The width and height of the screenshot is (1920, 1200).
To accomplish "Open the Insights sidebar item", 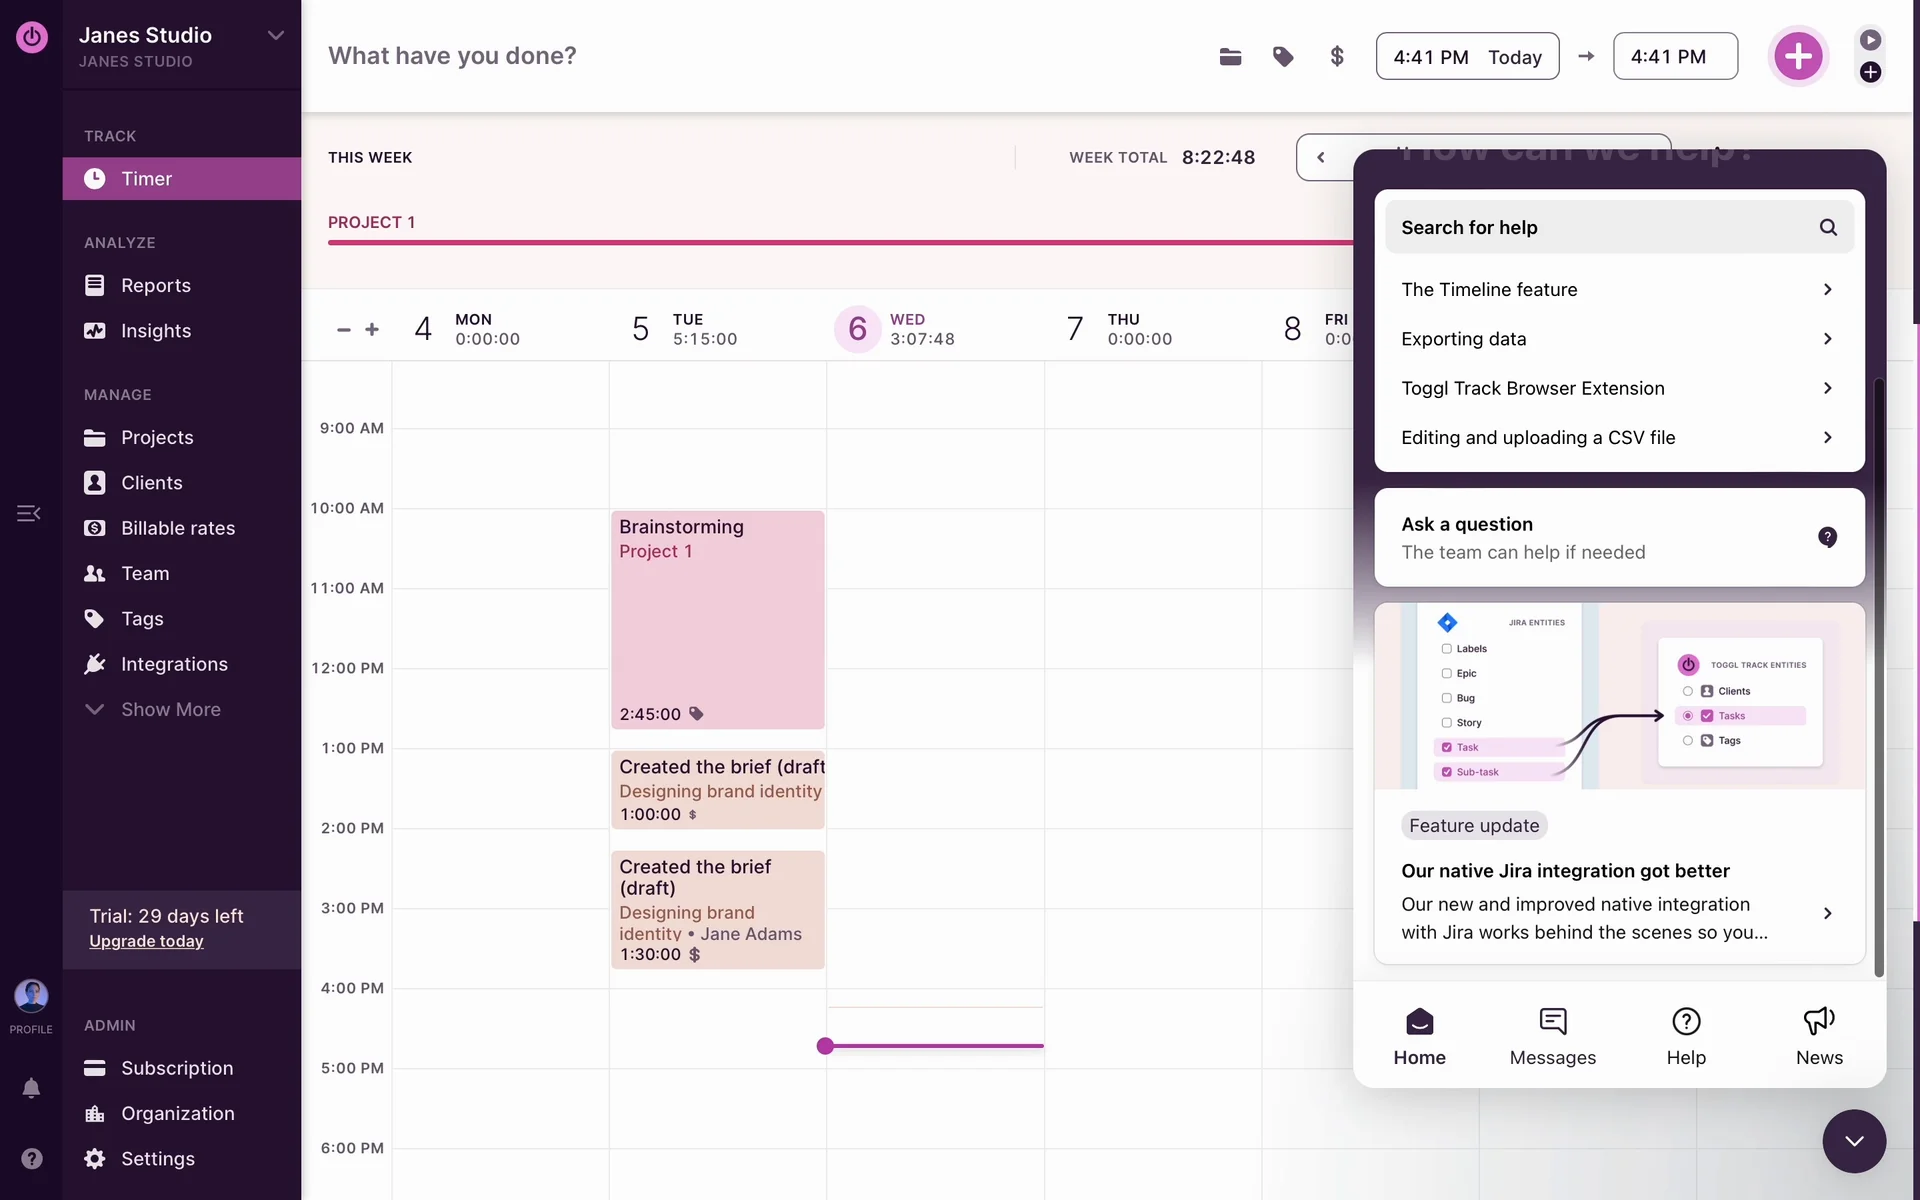I will click(x=155, y=331).
